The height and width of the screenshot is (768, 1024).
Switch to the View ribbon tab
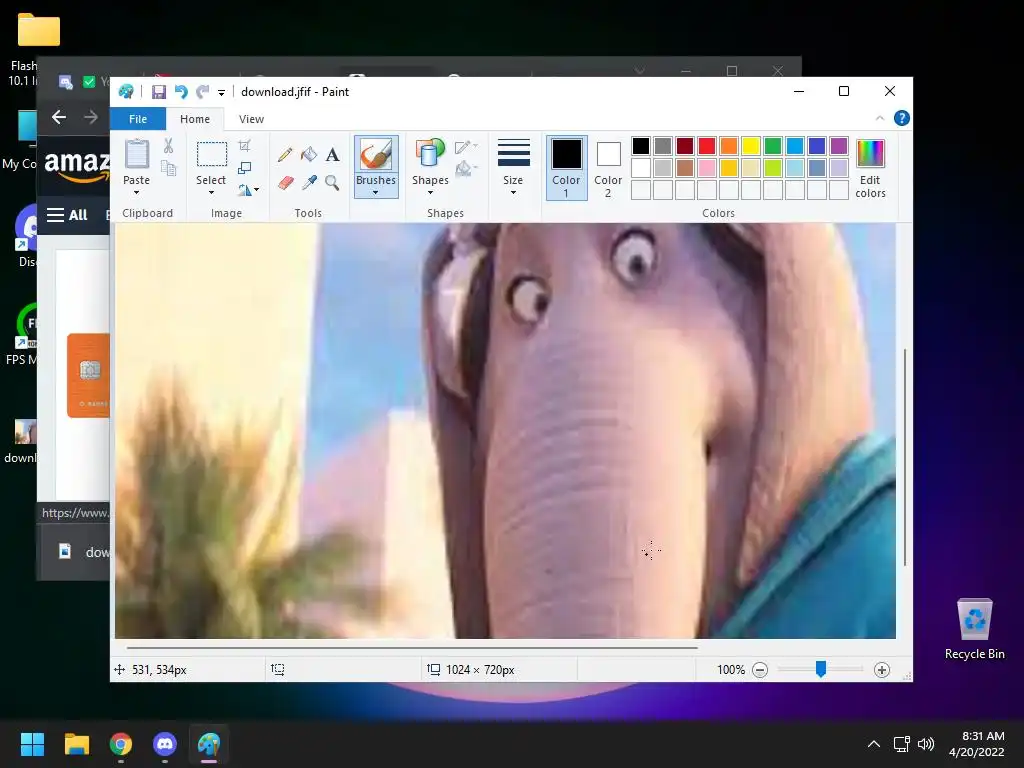tap(251, 119)
